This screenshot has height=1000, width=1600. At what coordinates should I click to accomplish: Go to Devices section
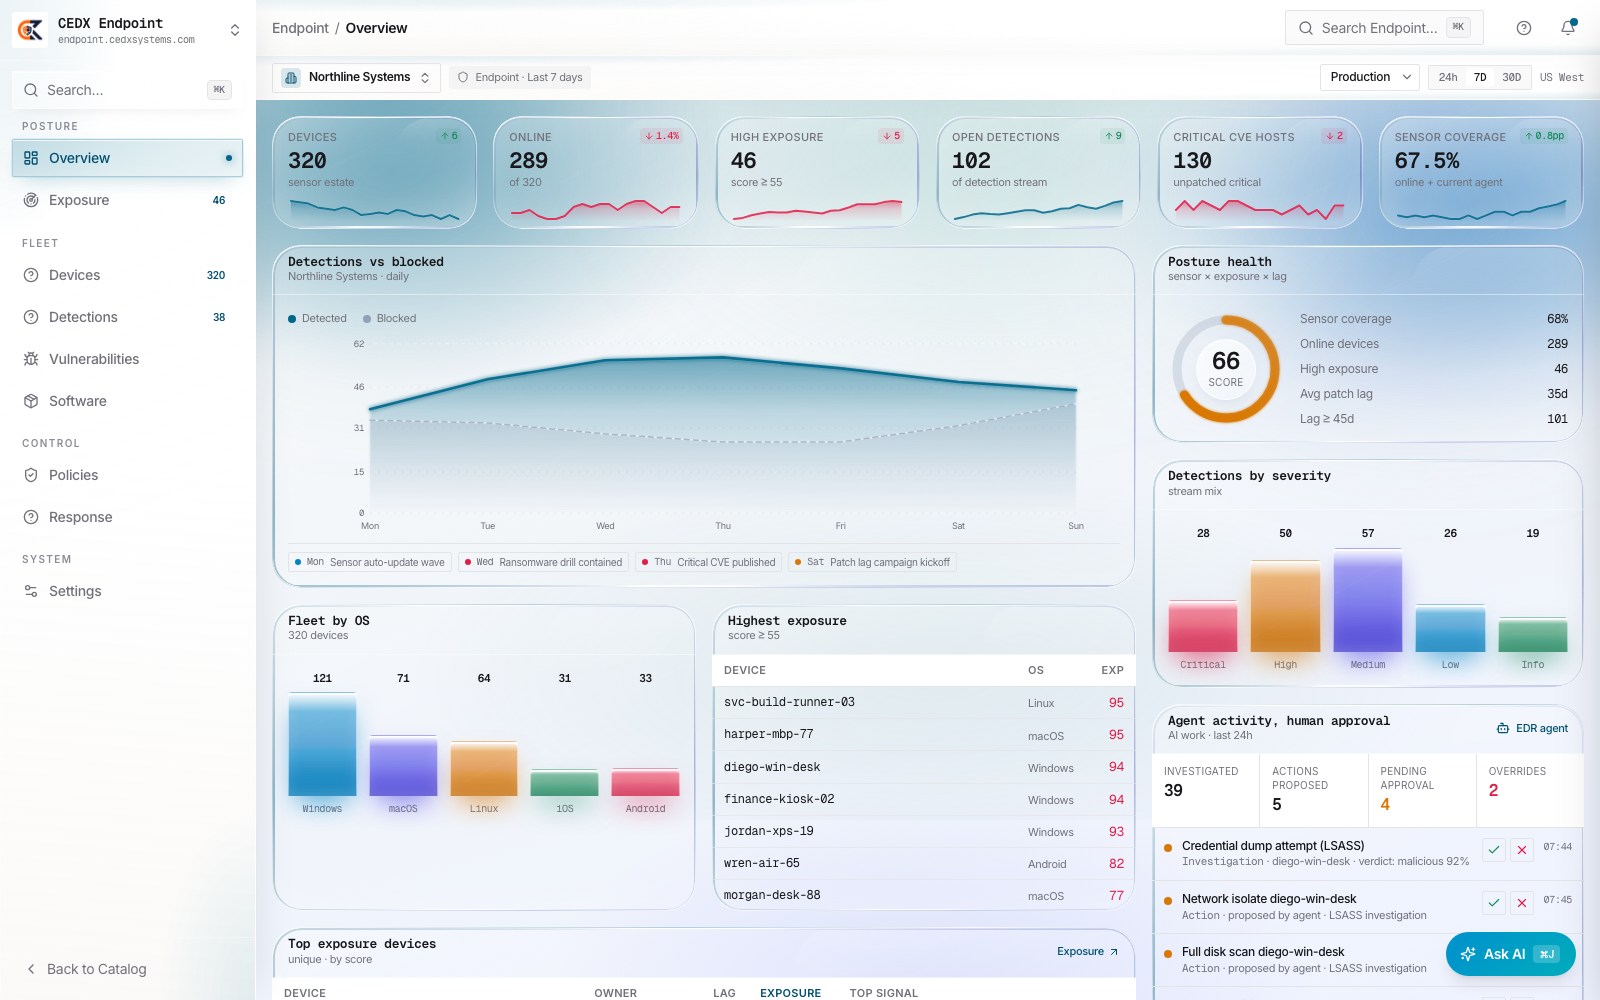(127, 275)
